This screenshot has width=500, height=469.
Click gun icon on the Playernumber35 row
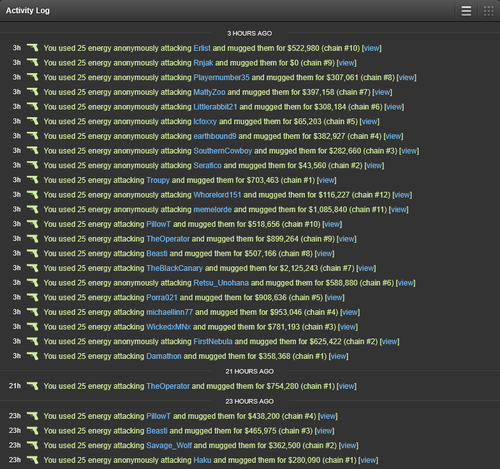pos(33,77)
